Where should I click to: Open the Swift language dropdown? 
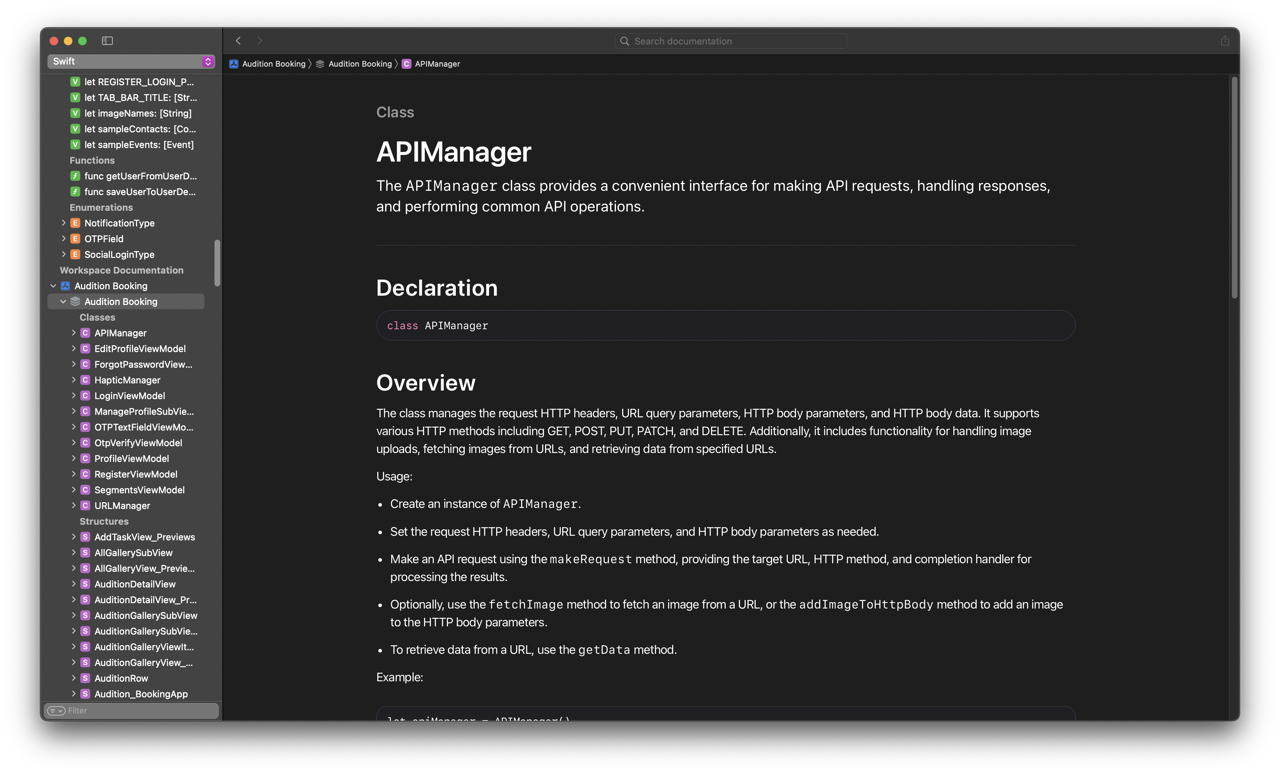(x=131, y=61)
